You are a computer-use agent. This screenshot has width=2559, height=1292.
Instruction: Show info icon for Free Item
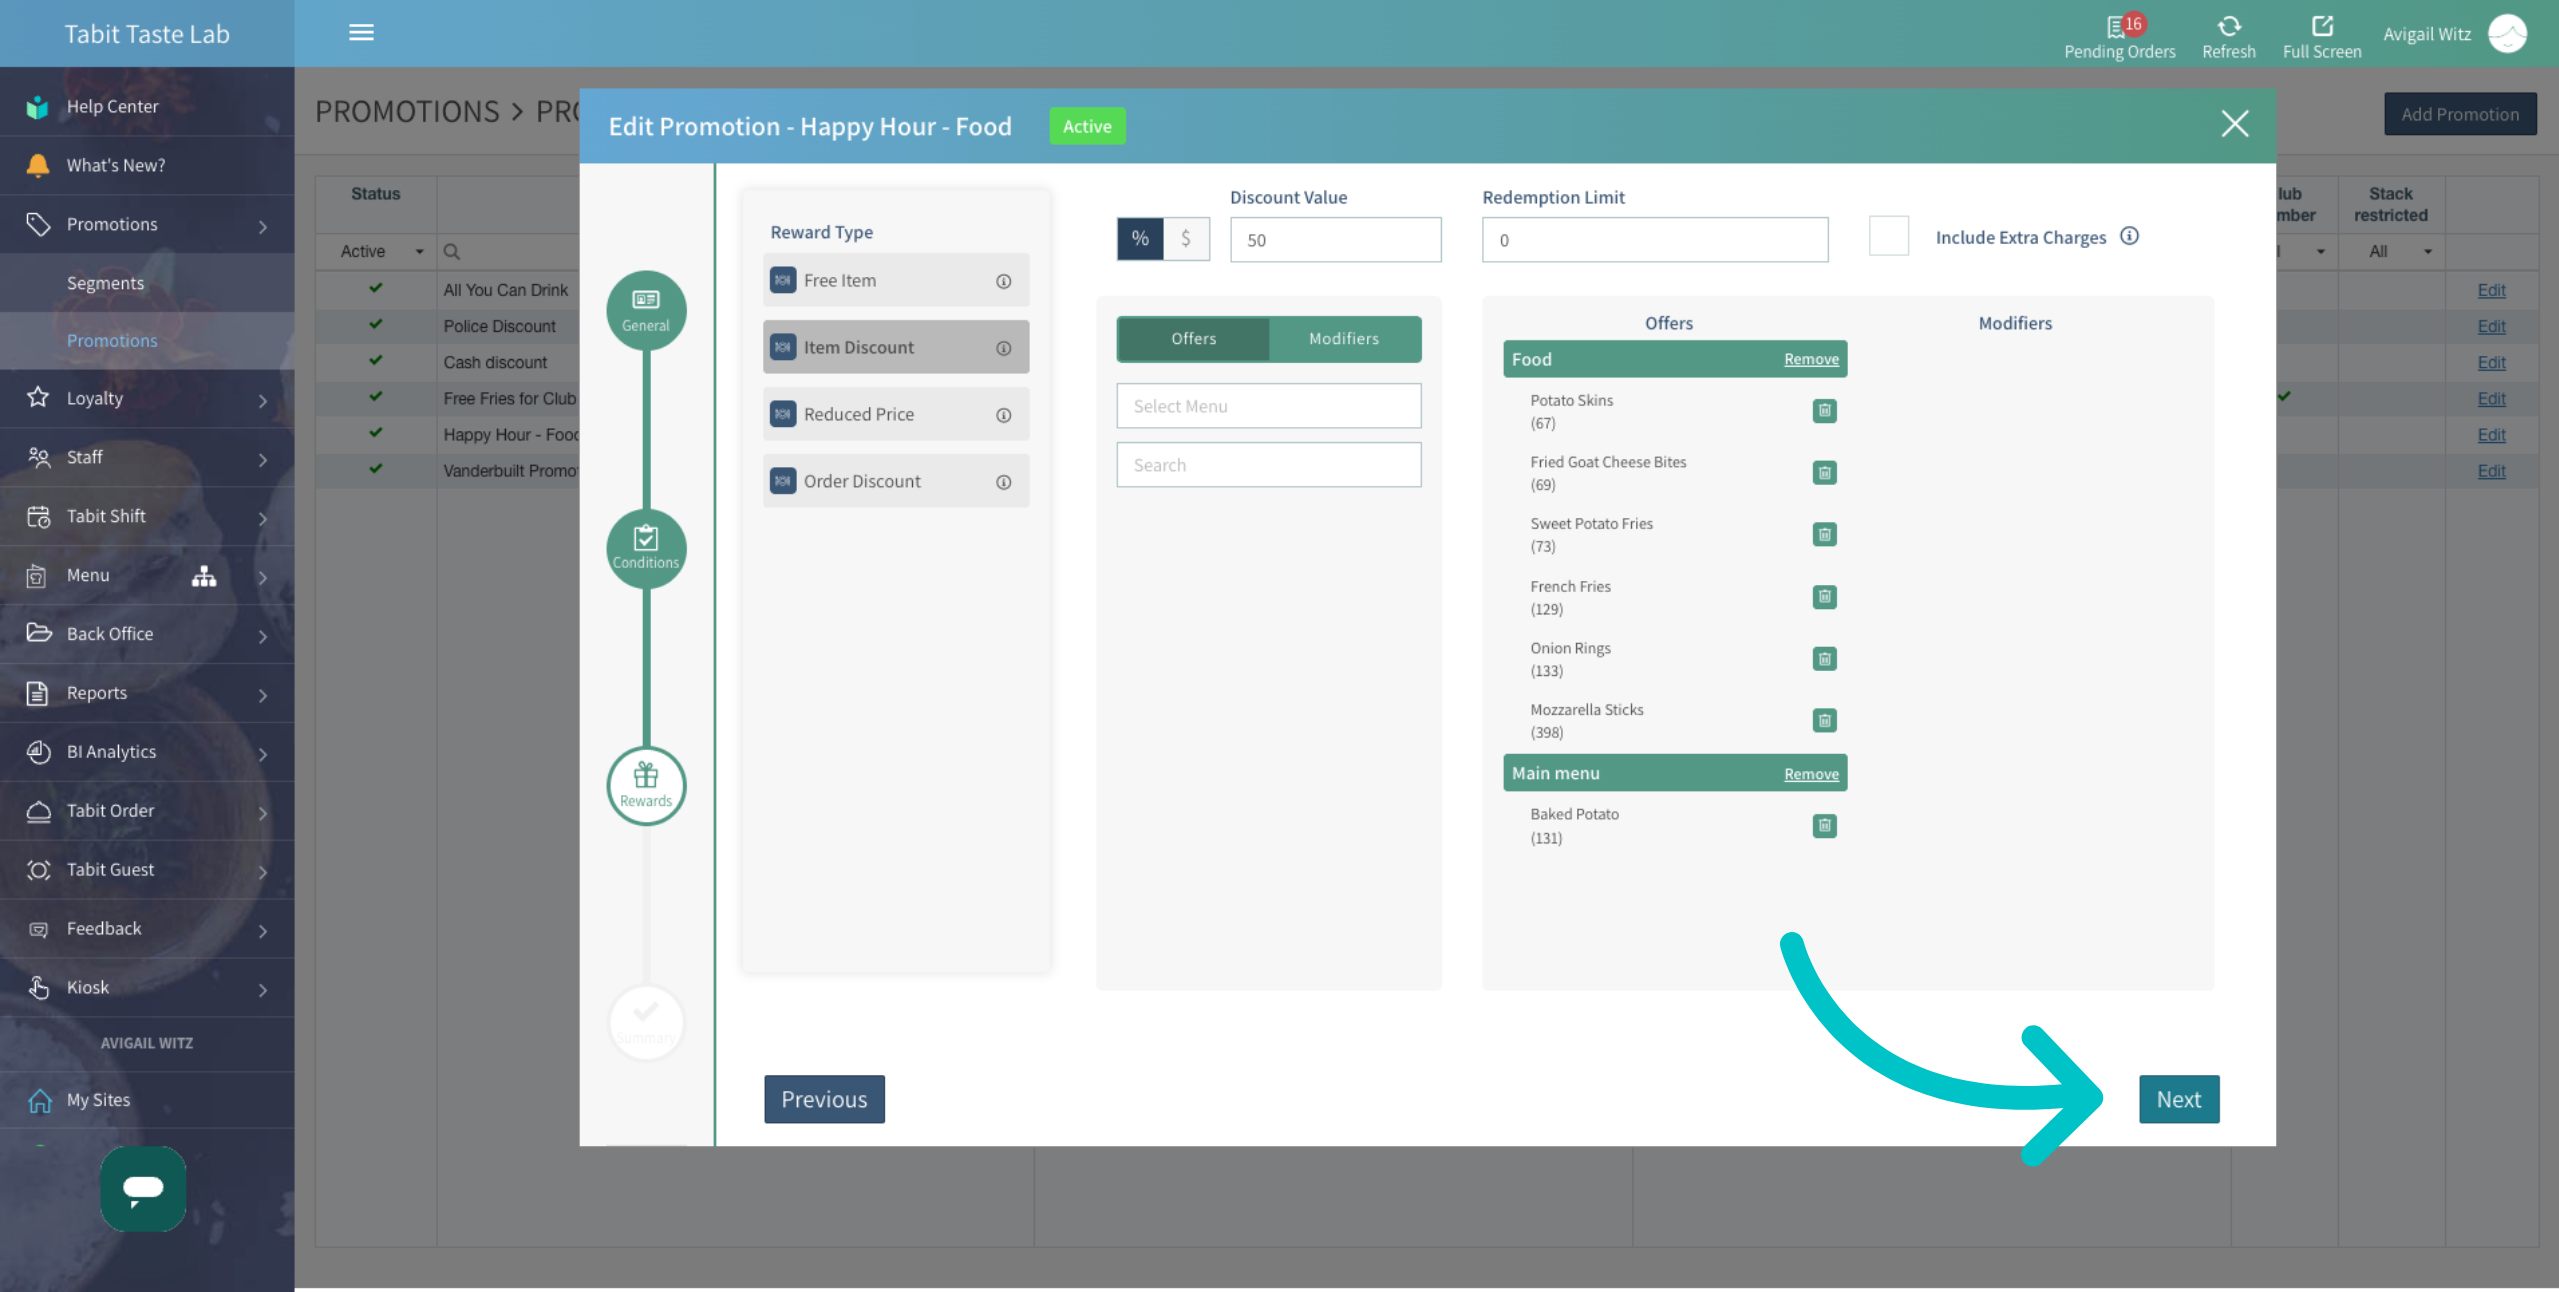1003,281
